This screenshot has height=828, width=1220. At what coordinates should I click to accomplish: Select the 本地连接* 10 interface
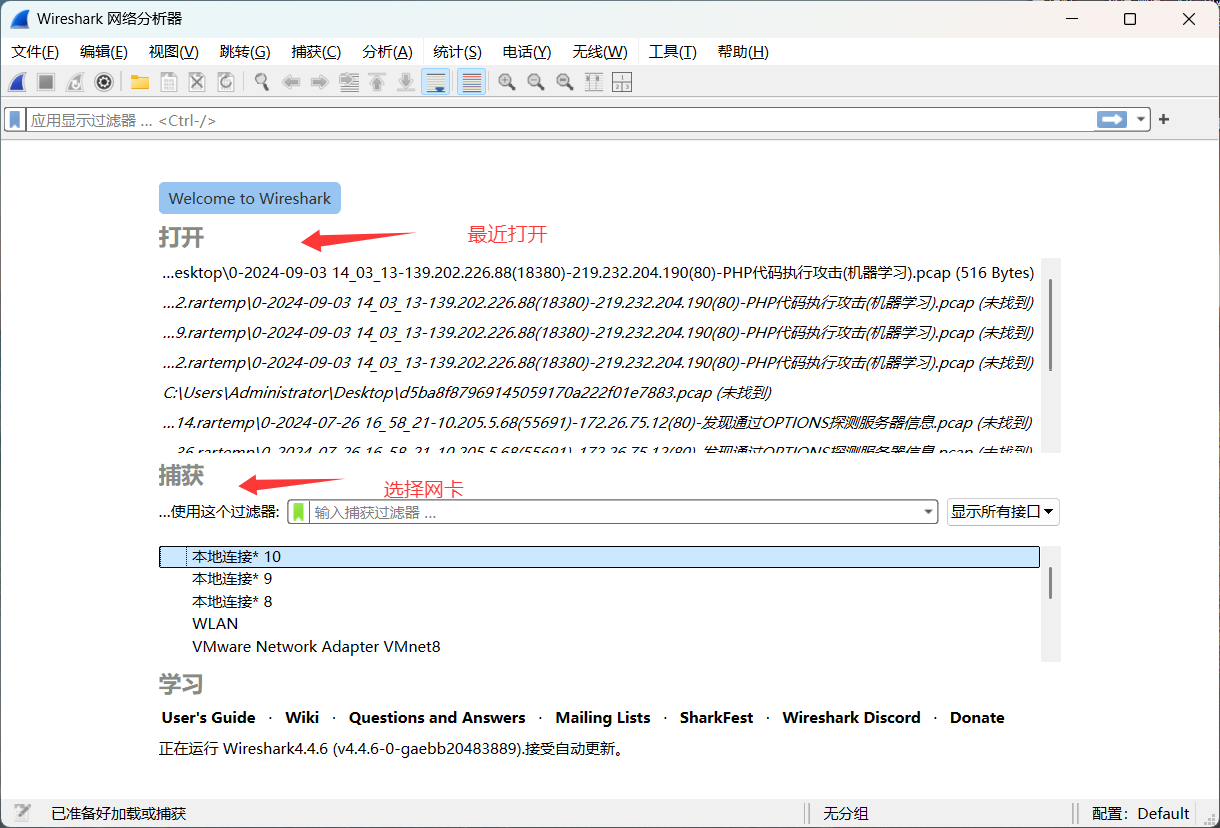point(599,557)
